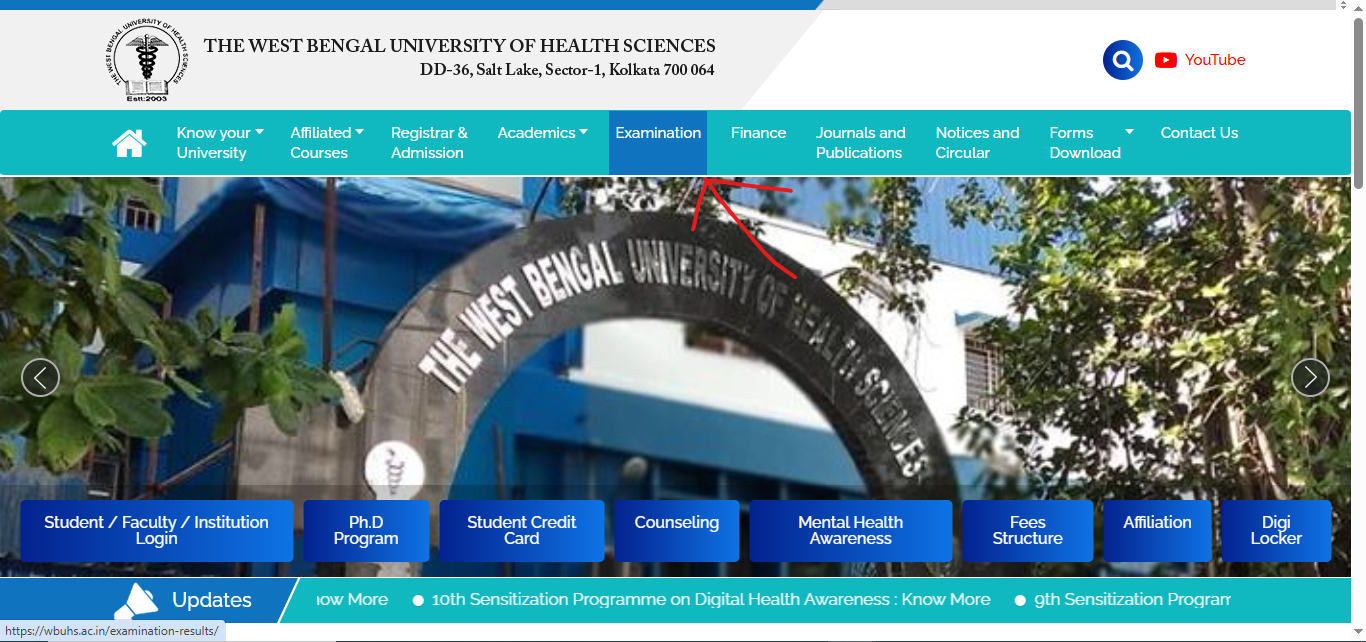Select Finance in navigation bar

[x=758, y=133]
